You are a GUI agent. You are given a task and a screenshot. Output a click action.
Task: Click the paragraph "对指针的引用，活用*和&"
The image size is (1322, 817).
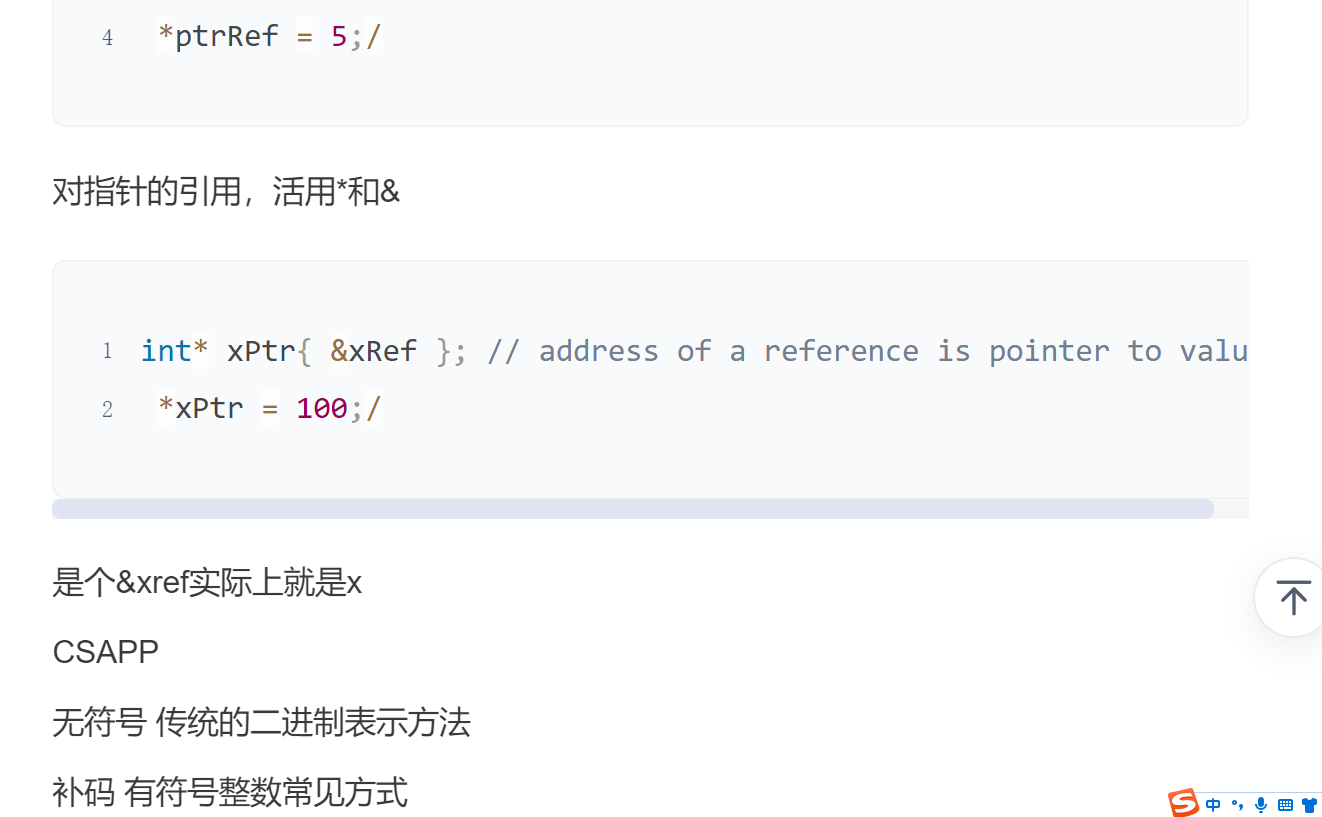click(226, 191)
